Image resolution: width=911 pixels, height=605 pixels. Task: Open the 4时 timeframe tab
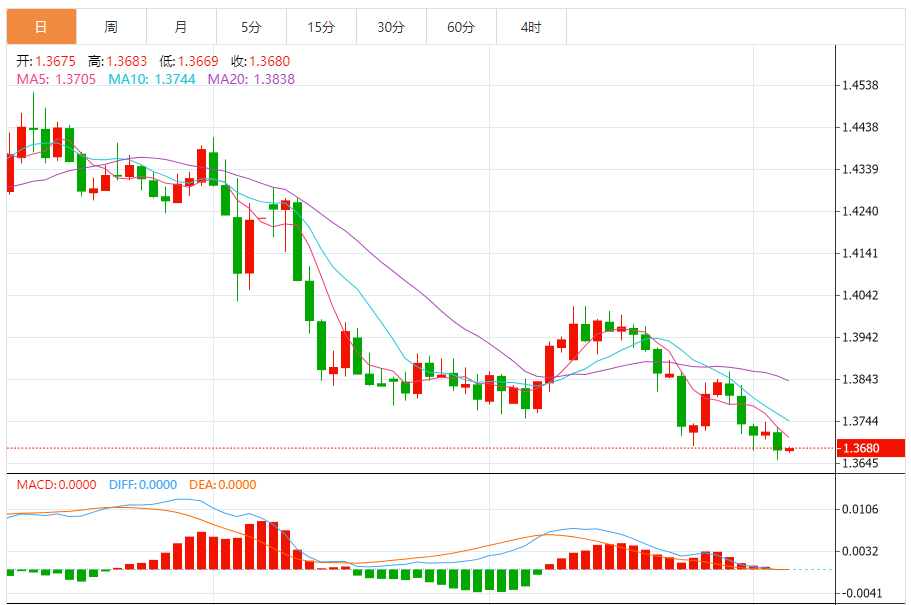tap(531, 27)
